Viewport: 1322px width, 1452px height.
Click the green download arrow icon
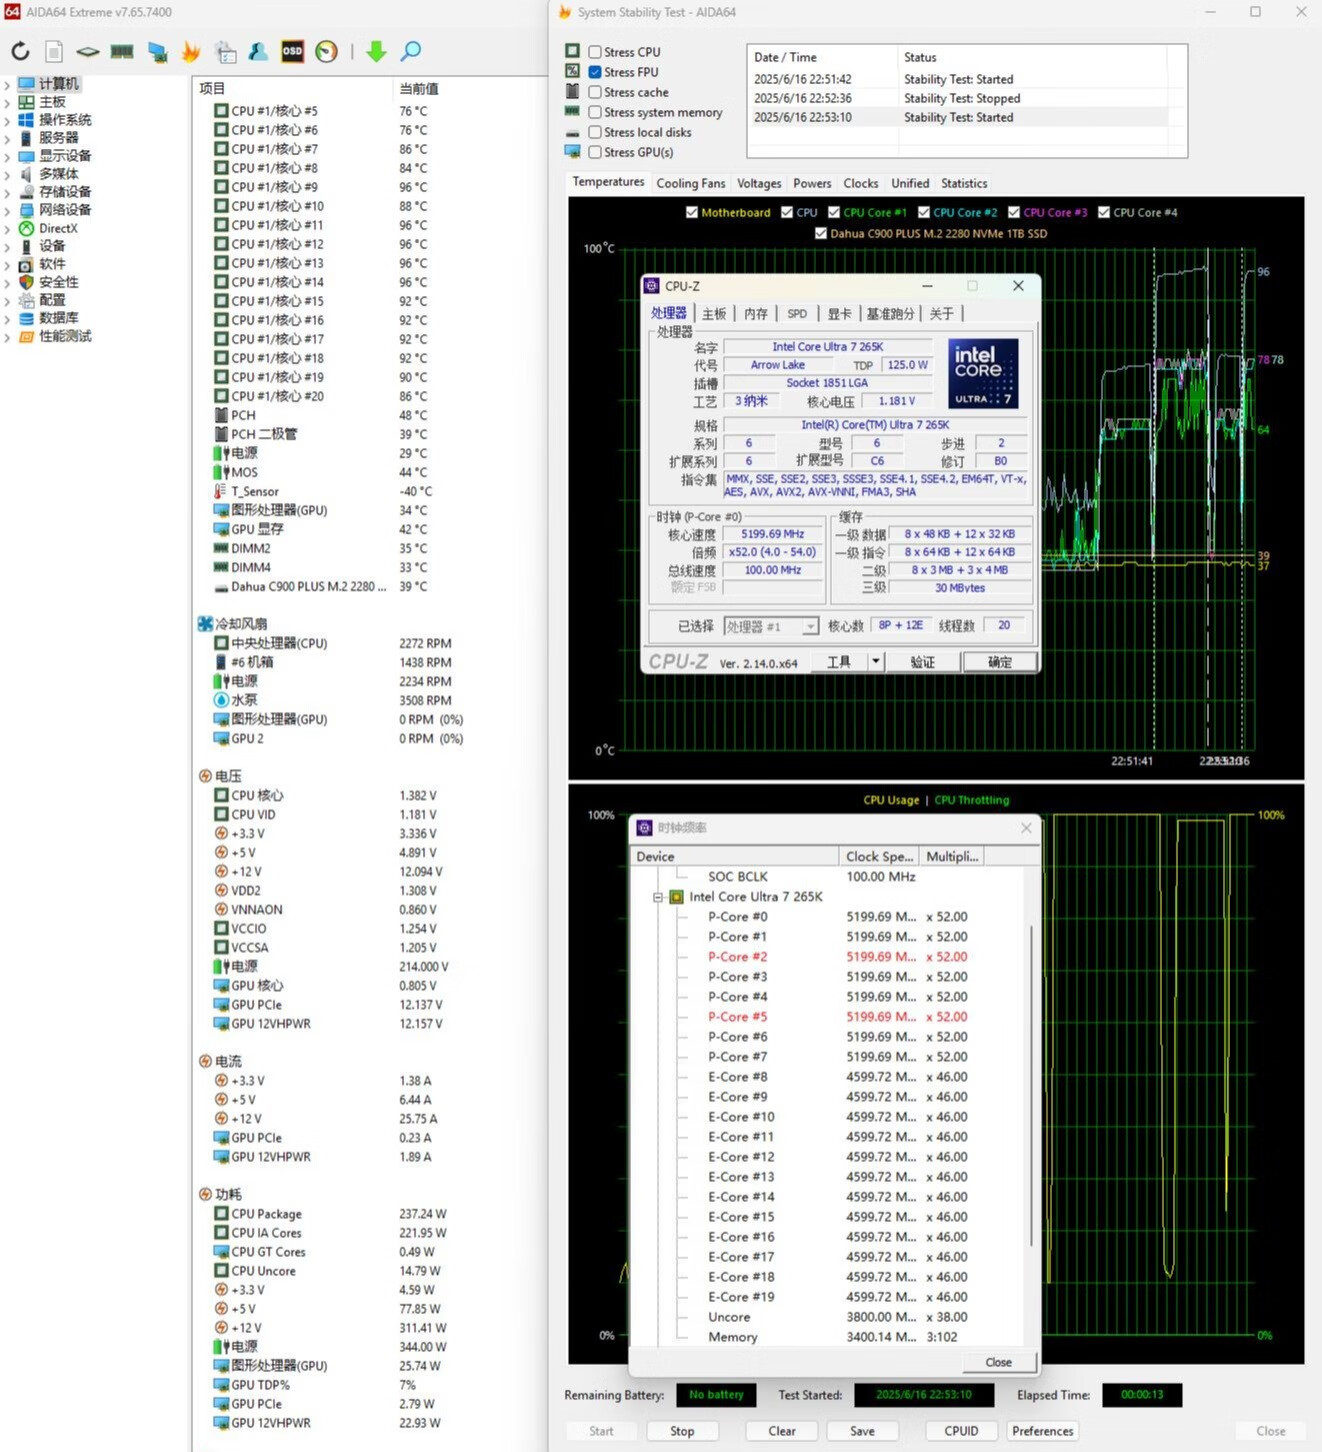[x=376, y=52]
